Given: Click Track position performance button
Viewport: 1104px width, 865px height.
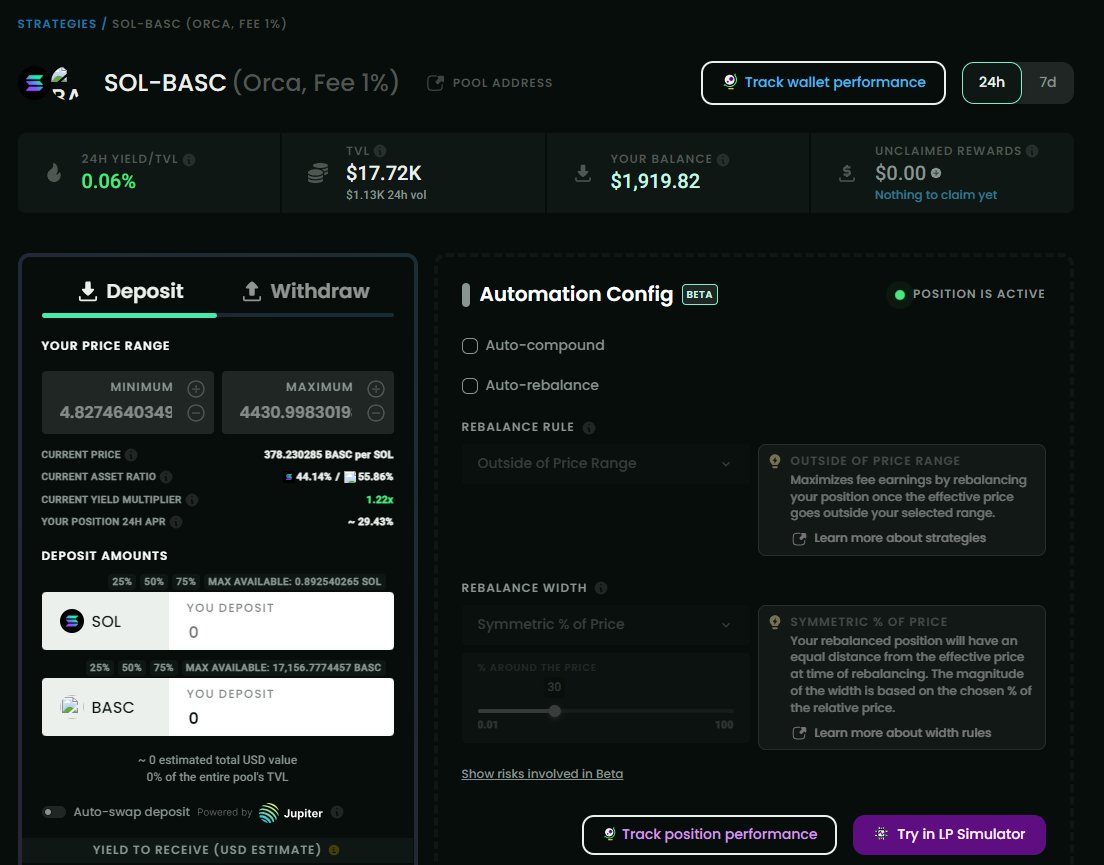Looking at the screenshot, I should [x=709, y=835].
